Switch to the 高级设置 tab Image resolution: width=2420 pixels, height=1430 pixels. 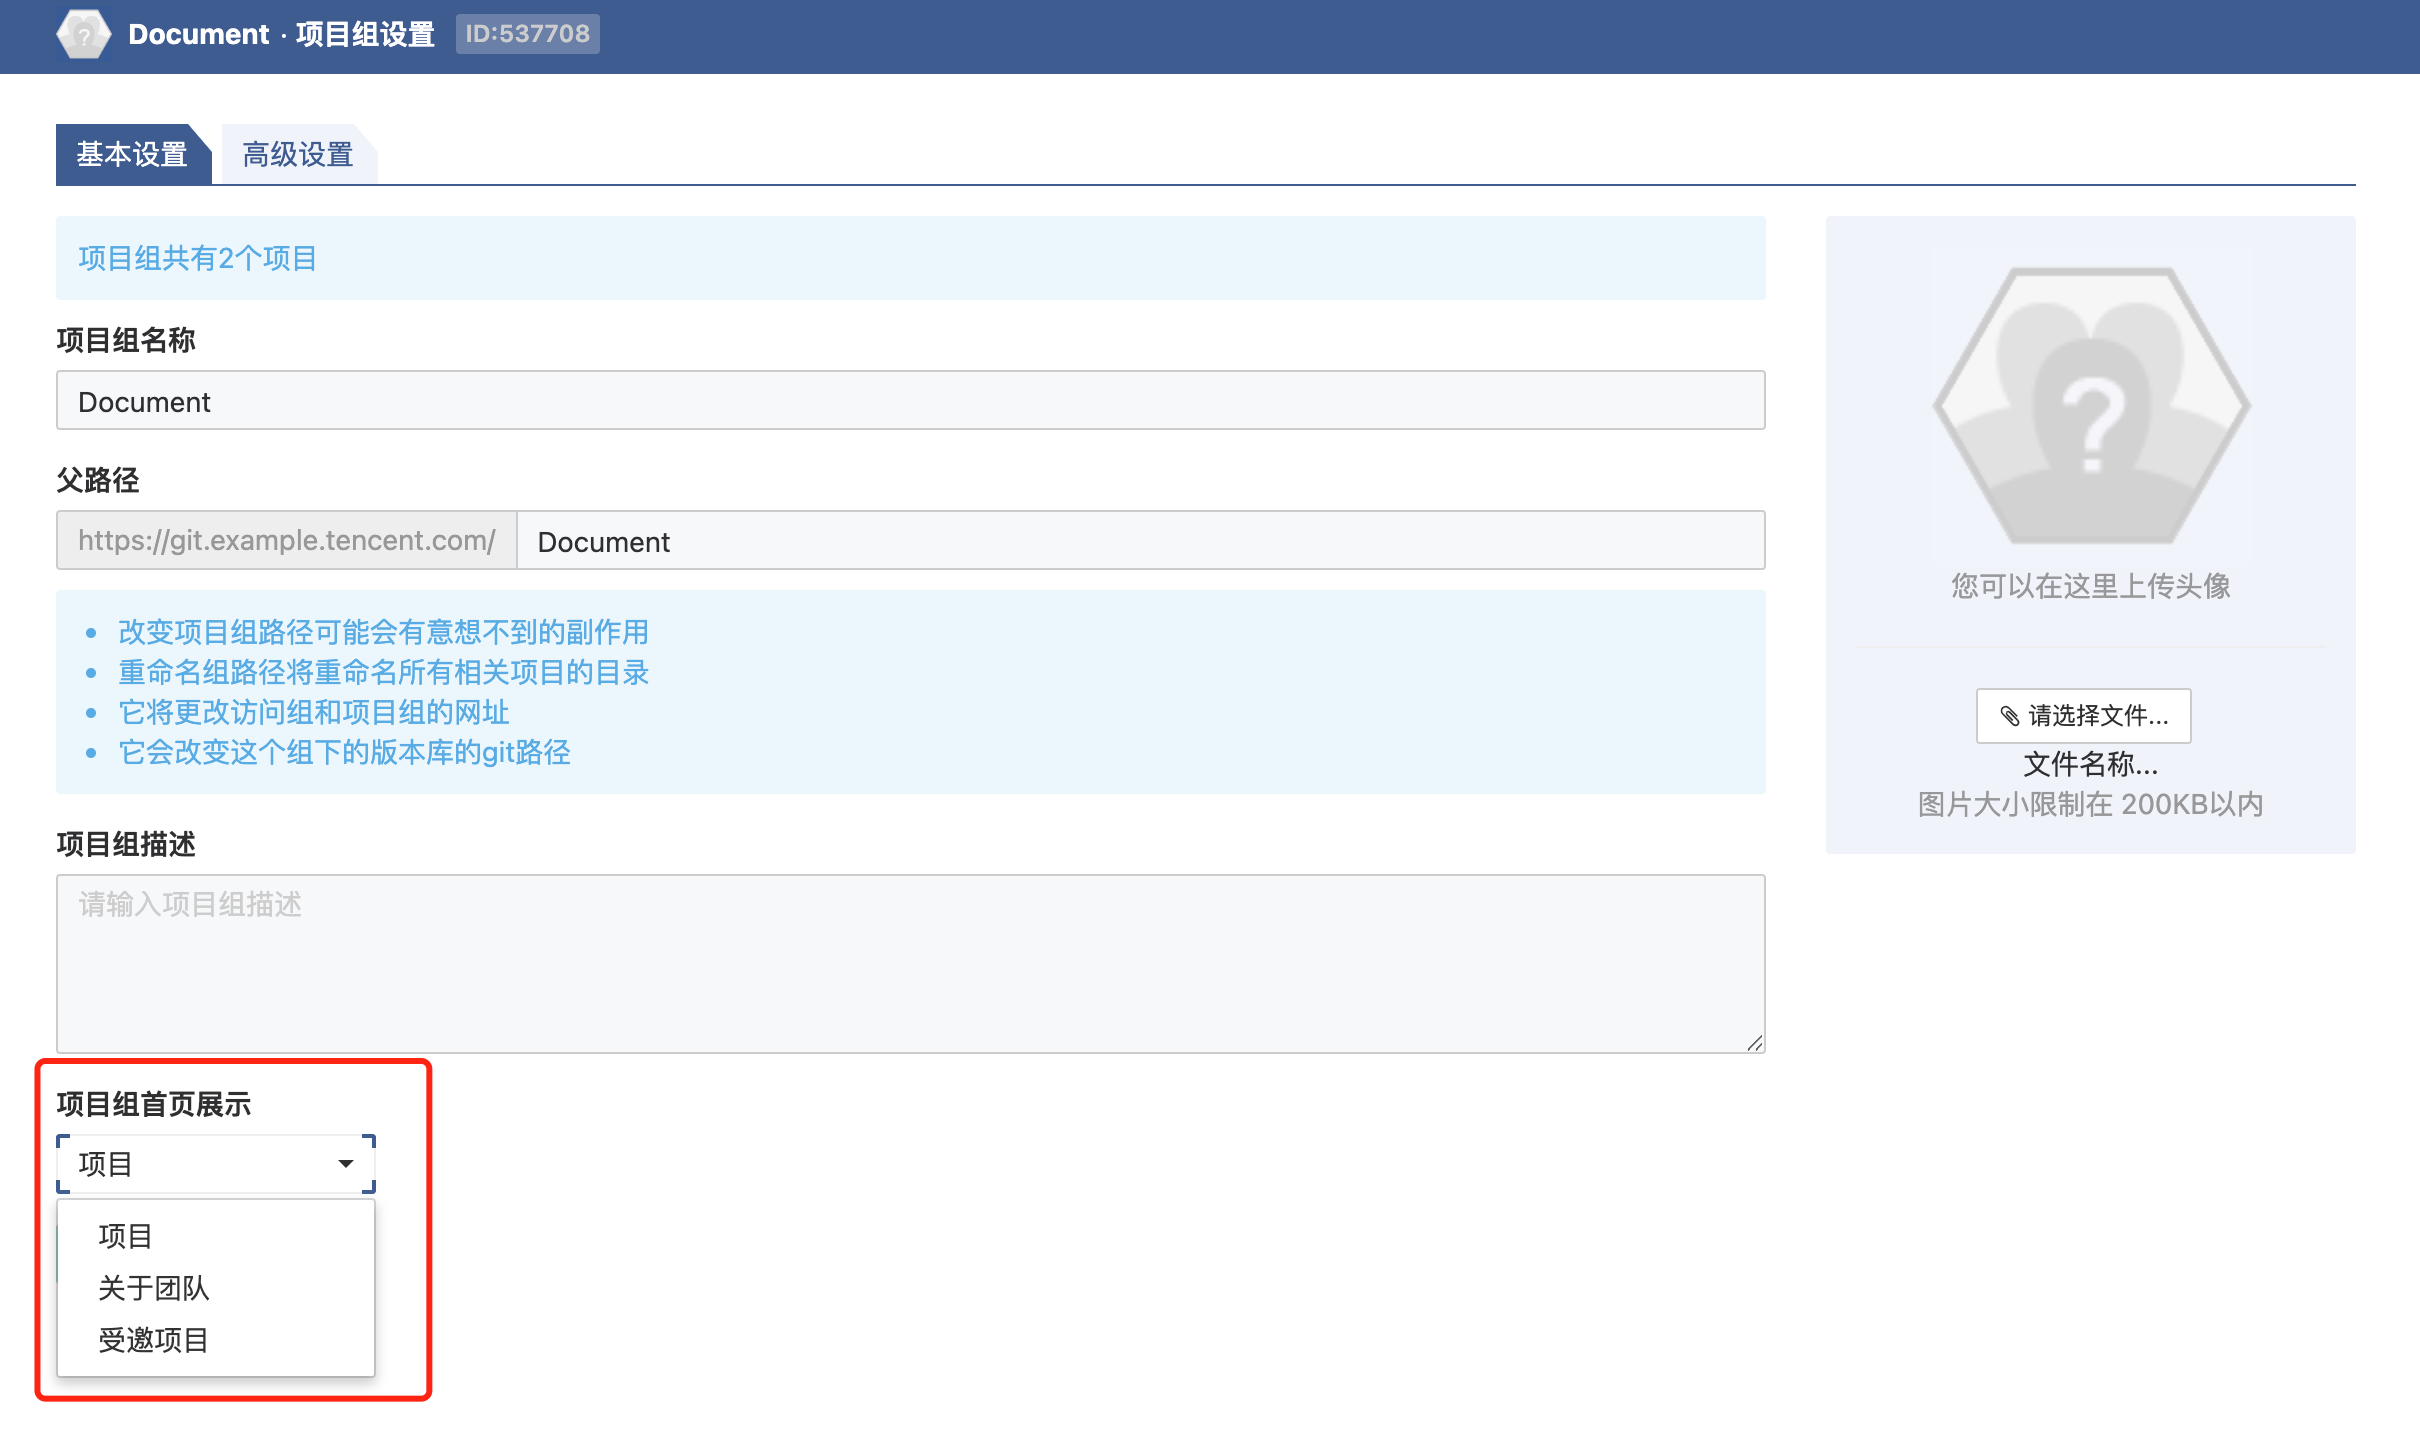click(297, 155)
